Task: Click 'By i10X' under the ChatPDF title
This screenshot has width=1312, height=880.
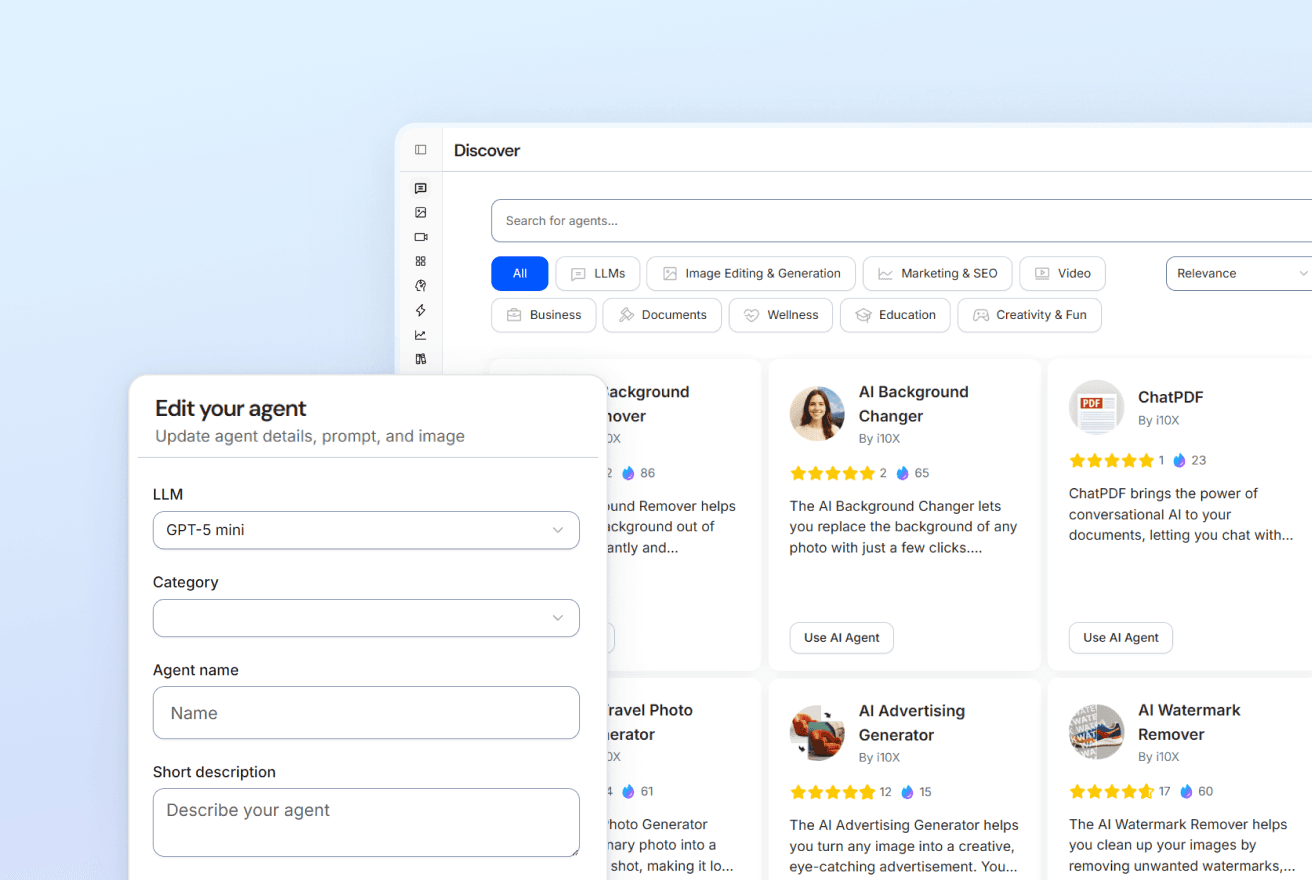Action: click(x=1159, y=421)
